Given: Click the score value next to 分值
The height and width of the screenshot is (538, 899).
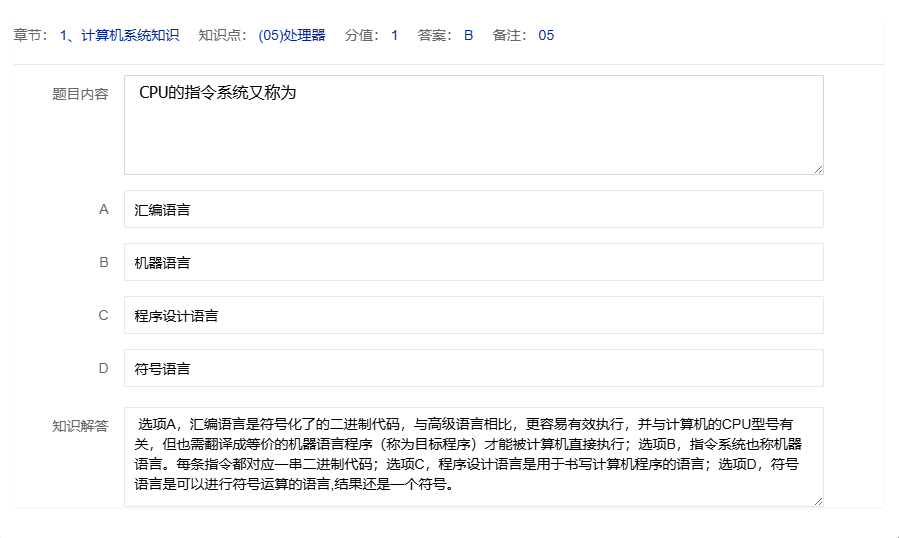Looking at the screenshot, I should click(394, 35).
